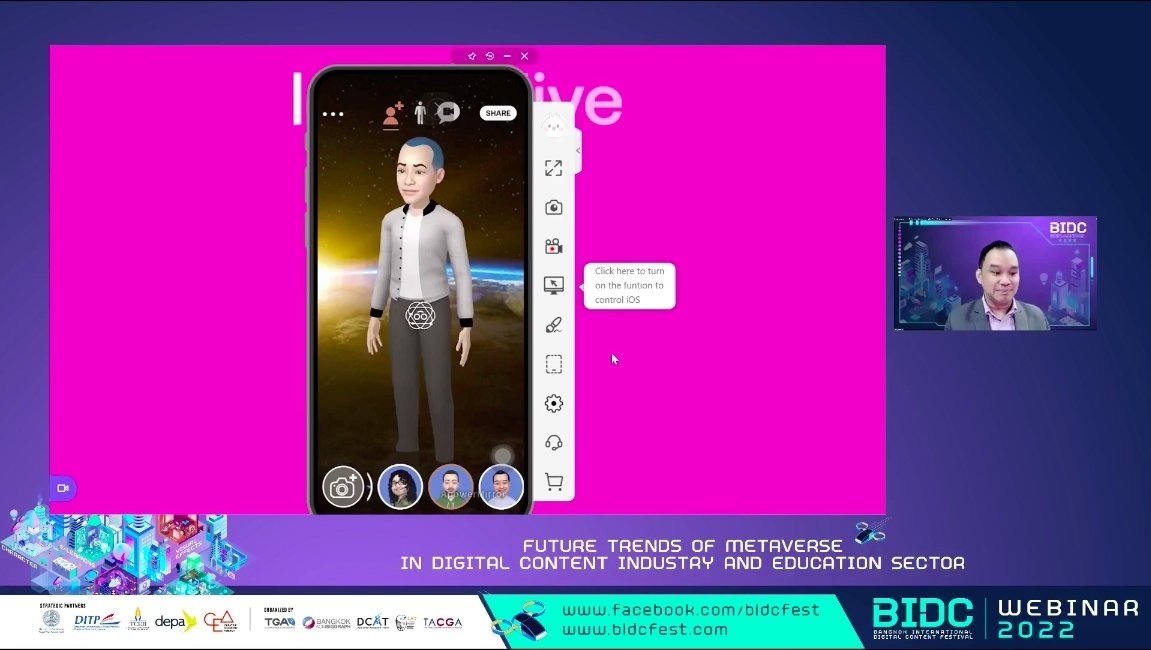This screenshot has width=1151, height=650.
Task: Tap the add-photo camera button on phone
Action: click(x=343, y=487)
